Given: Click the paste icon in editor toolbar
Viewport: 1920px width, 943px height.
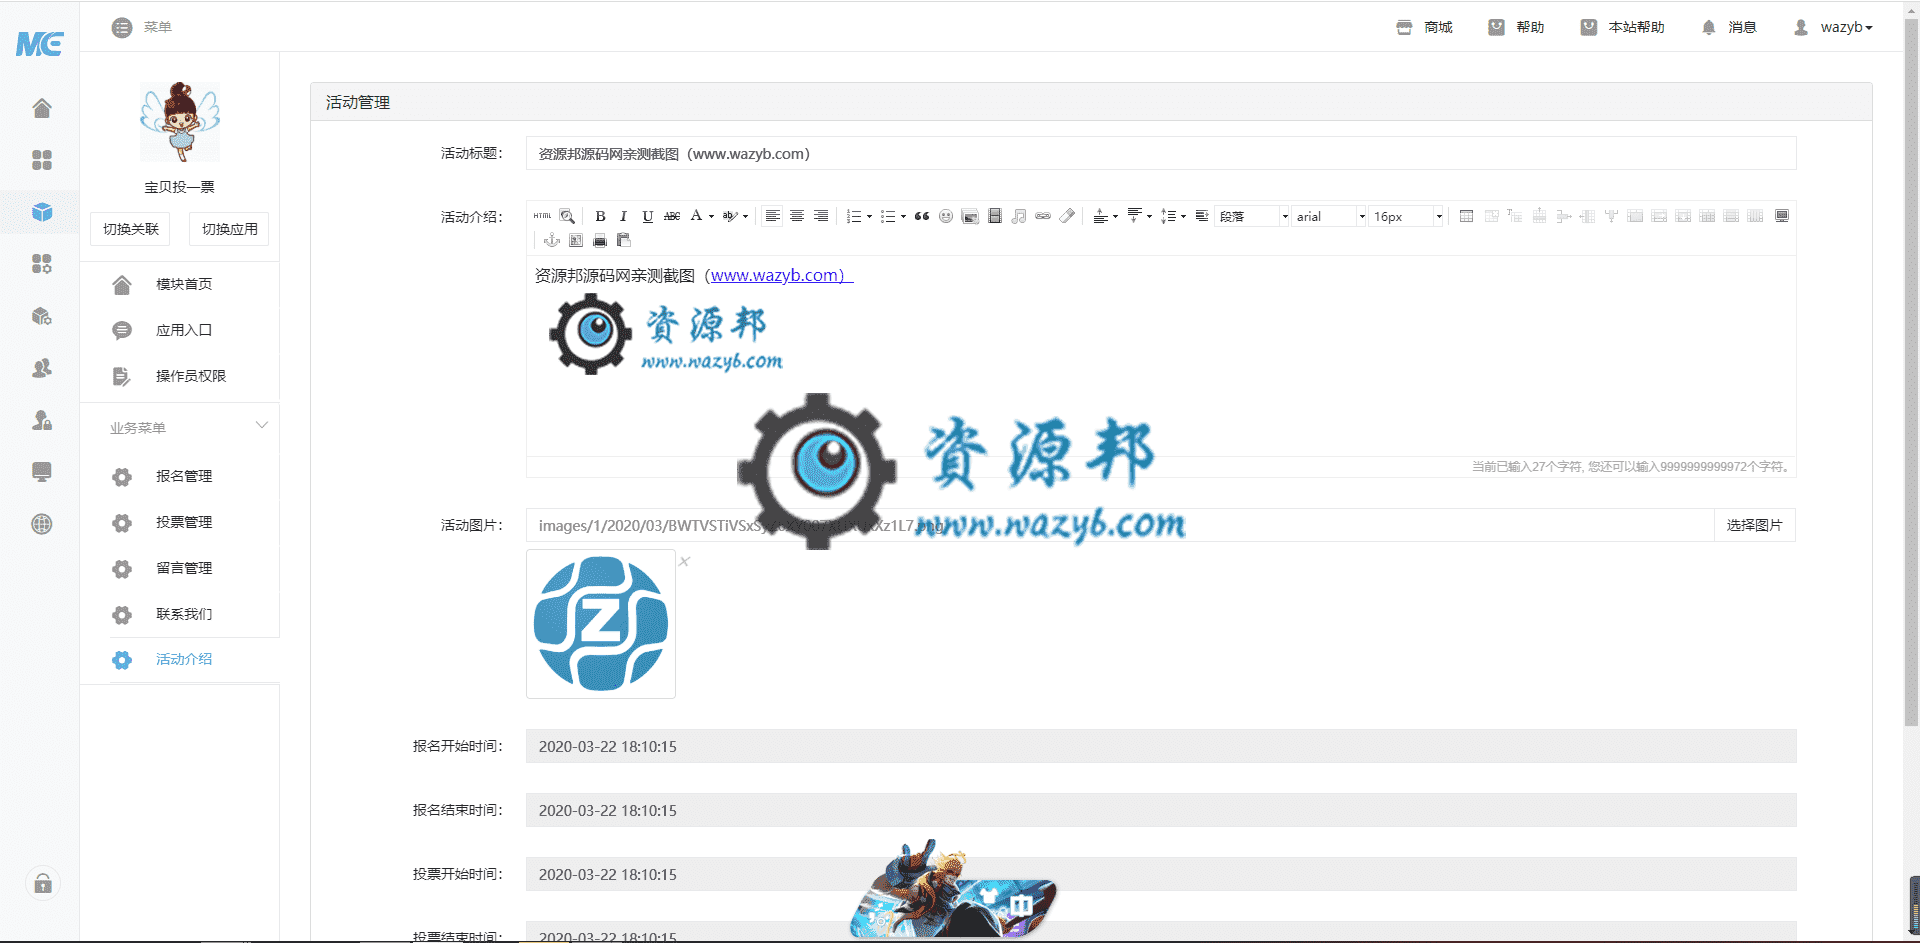Looking at the screenshot, I should click(624, 240).
